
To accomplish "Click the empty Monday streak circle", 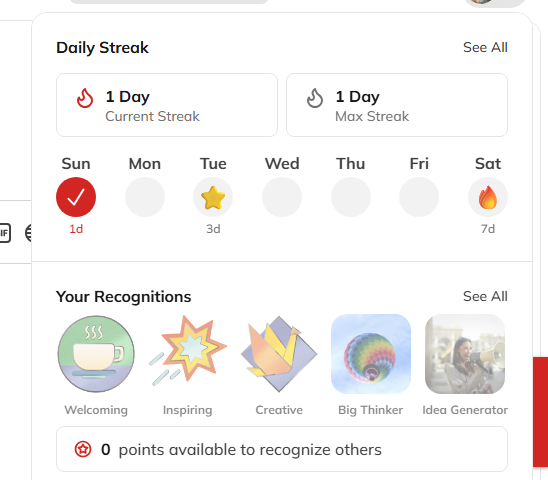I will (145, 197).
